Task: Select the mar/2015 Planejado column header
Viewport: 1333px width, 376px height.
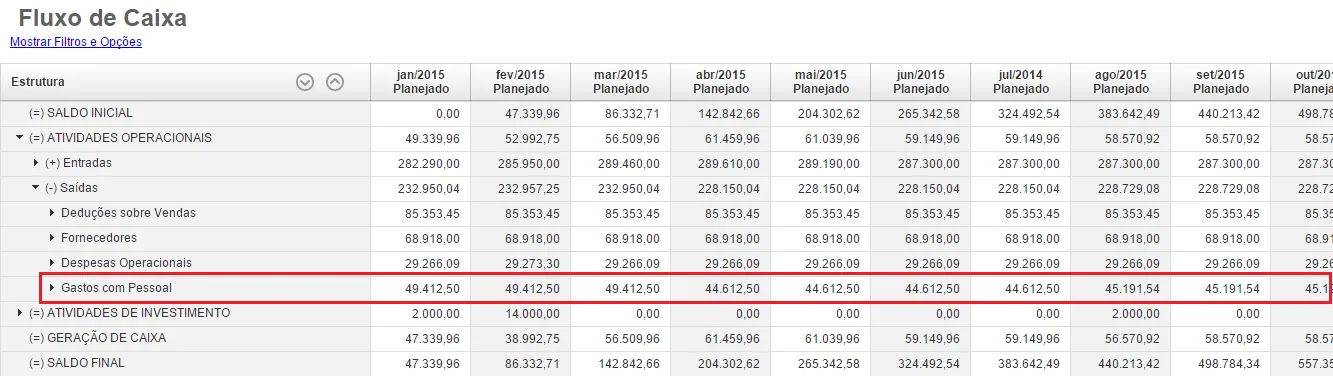Action: (x=620, y=82)
